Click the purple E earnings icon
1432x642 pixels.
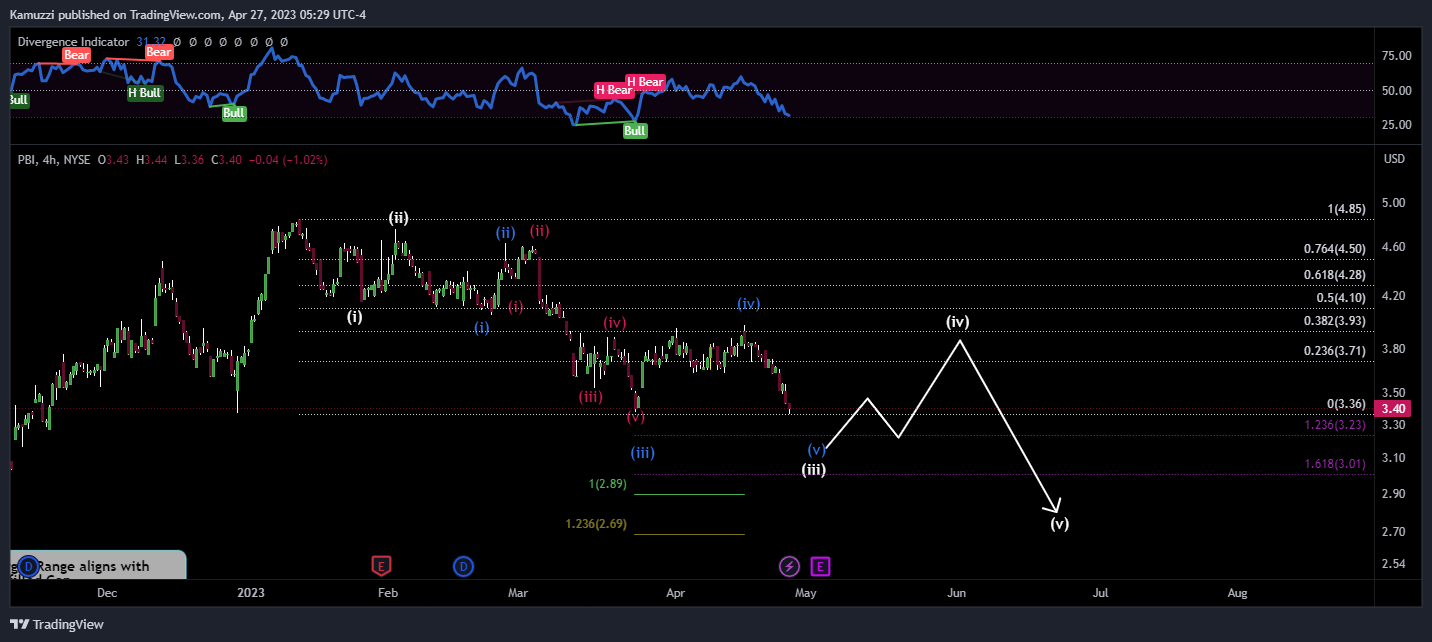click(820, 567)
